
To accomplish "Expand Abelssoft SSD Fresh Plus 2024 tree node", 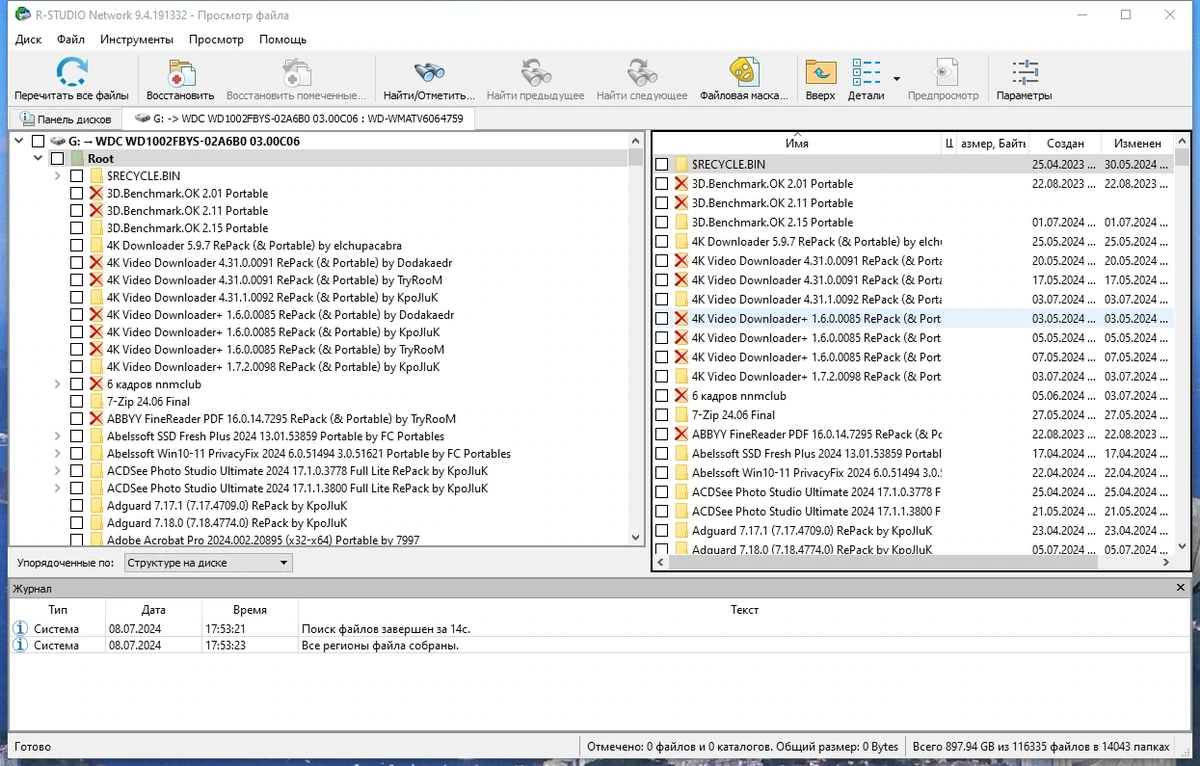I will coord(57,436).
